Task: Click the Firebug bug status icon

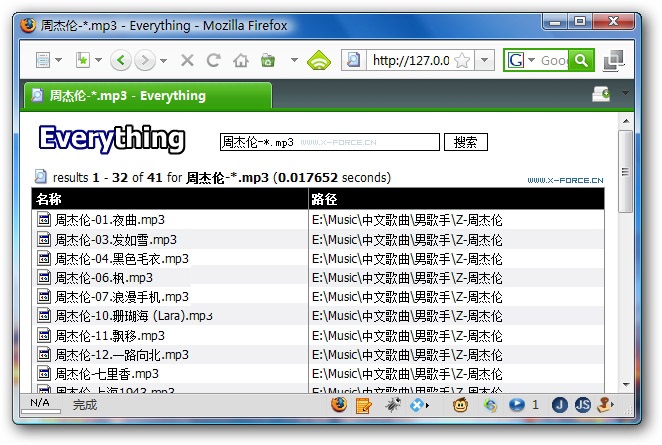Action: coord(393,405)
